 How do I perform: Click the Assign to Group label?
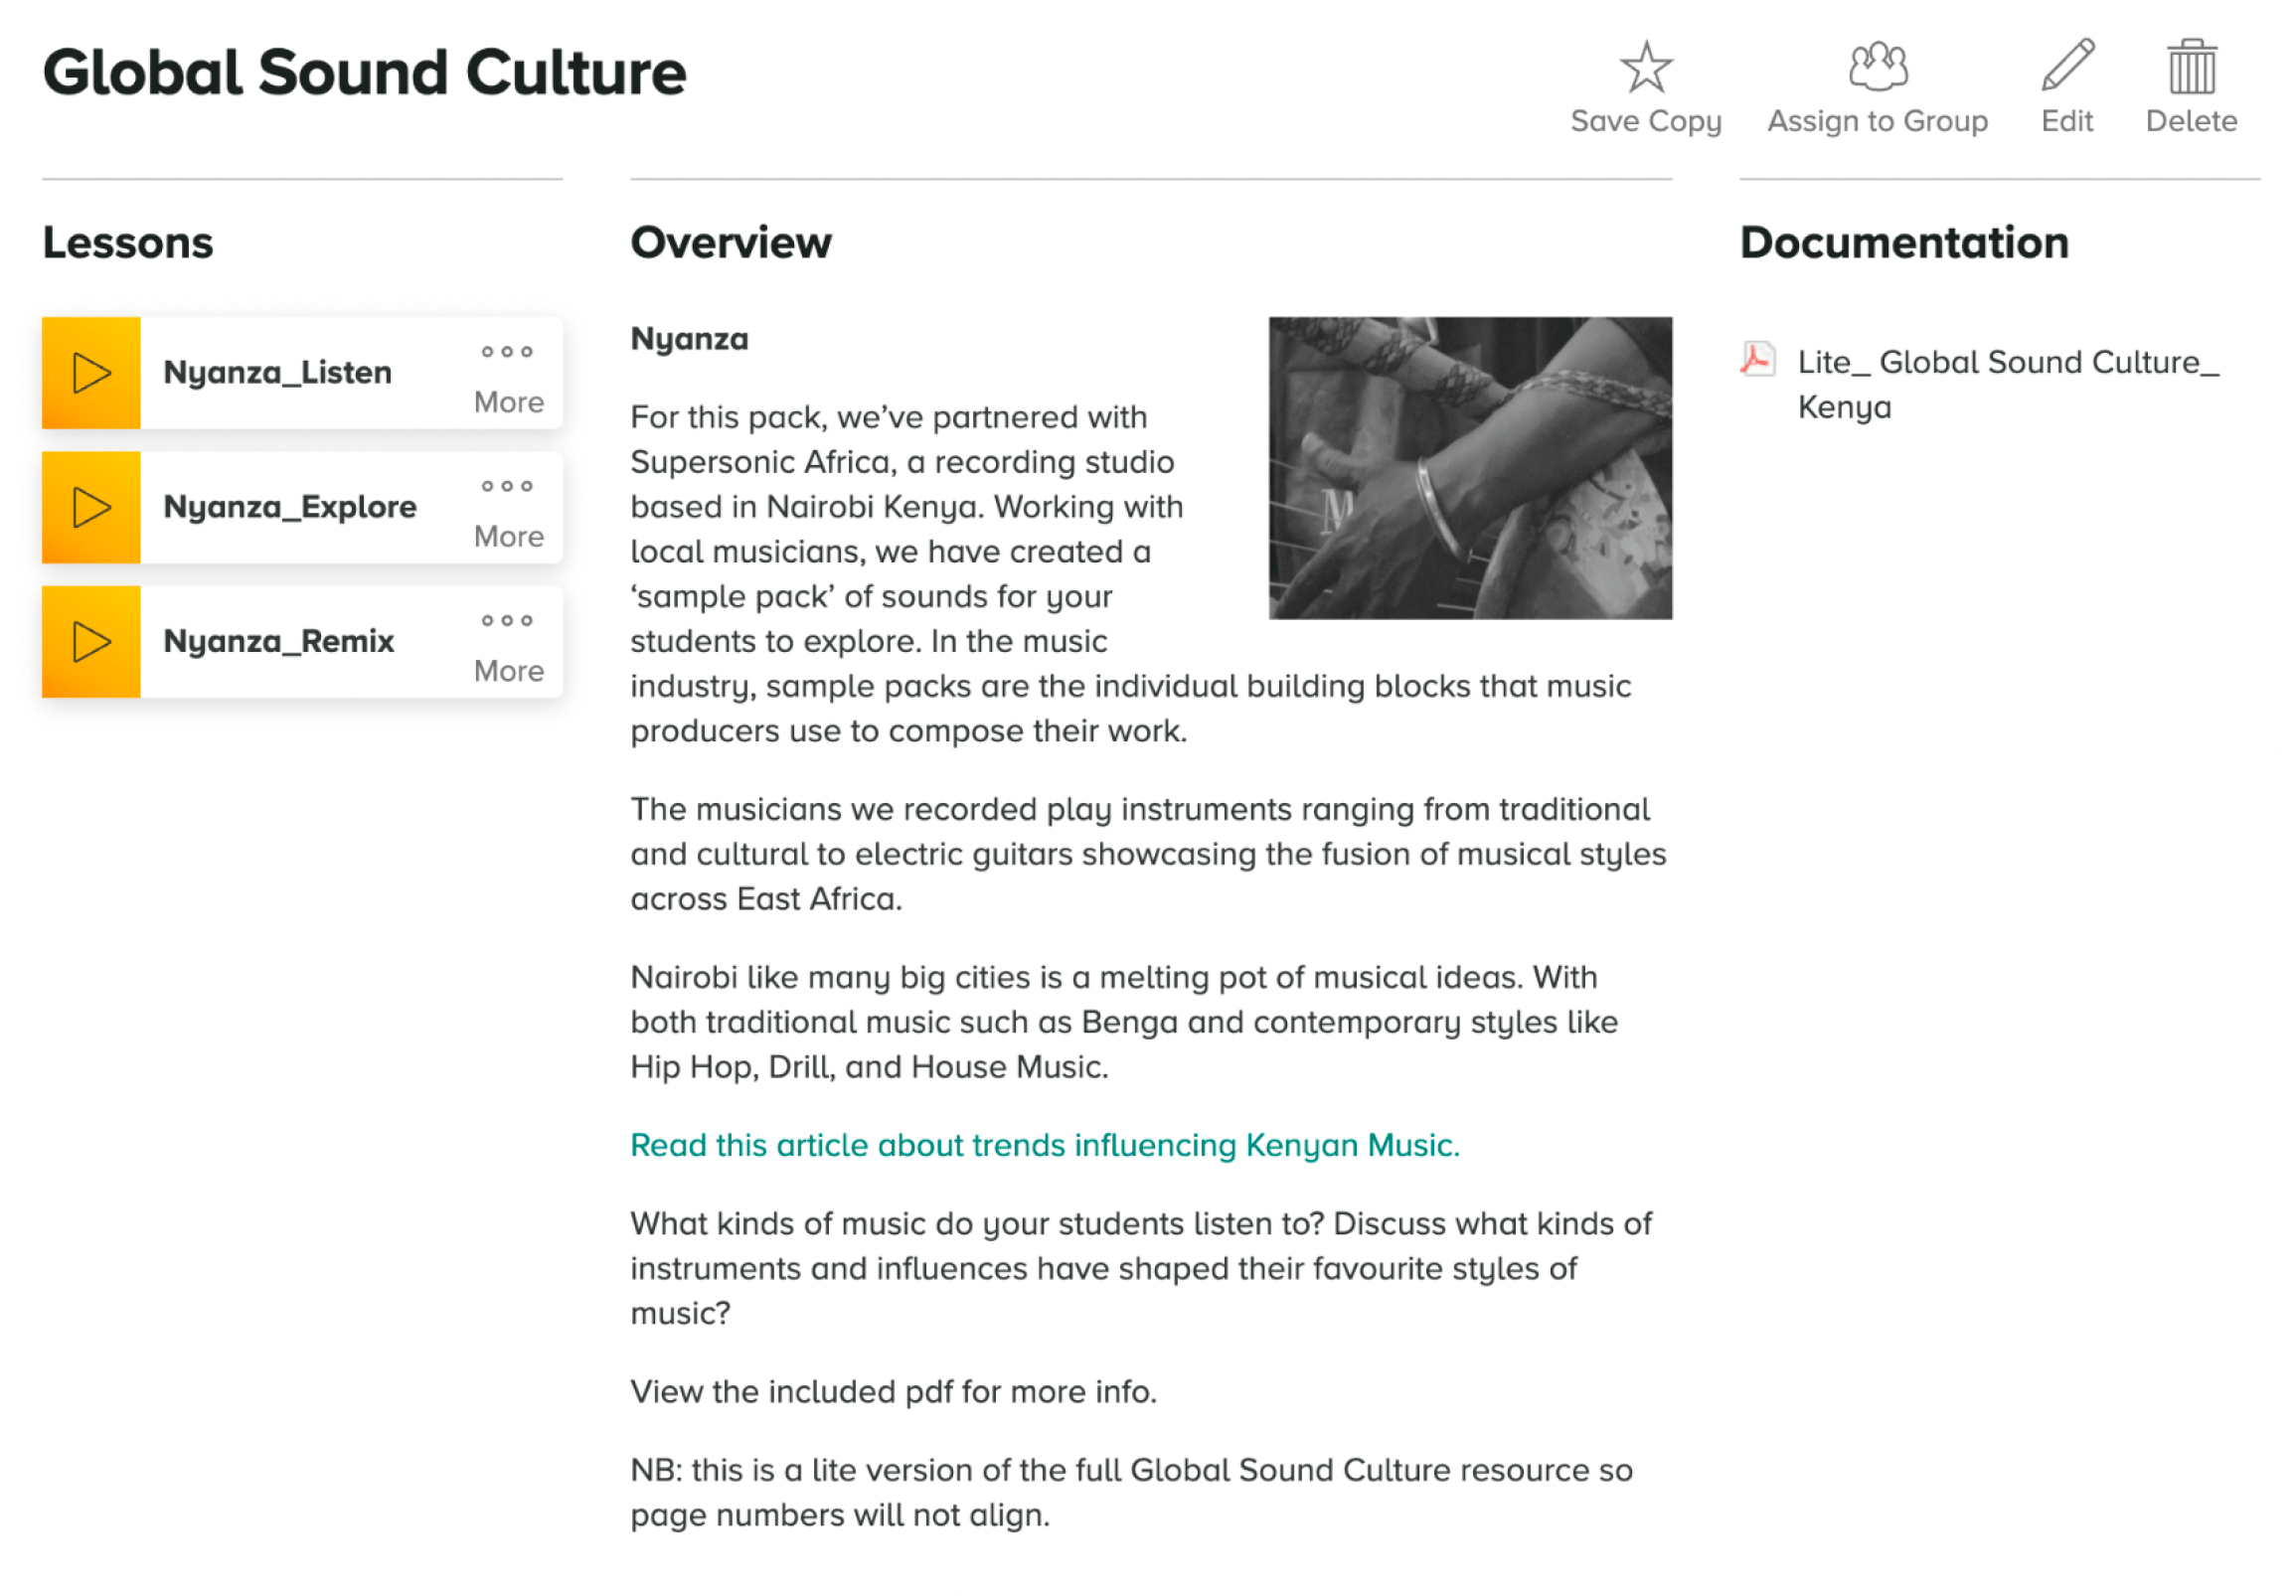1877,121
